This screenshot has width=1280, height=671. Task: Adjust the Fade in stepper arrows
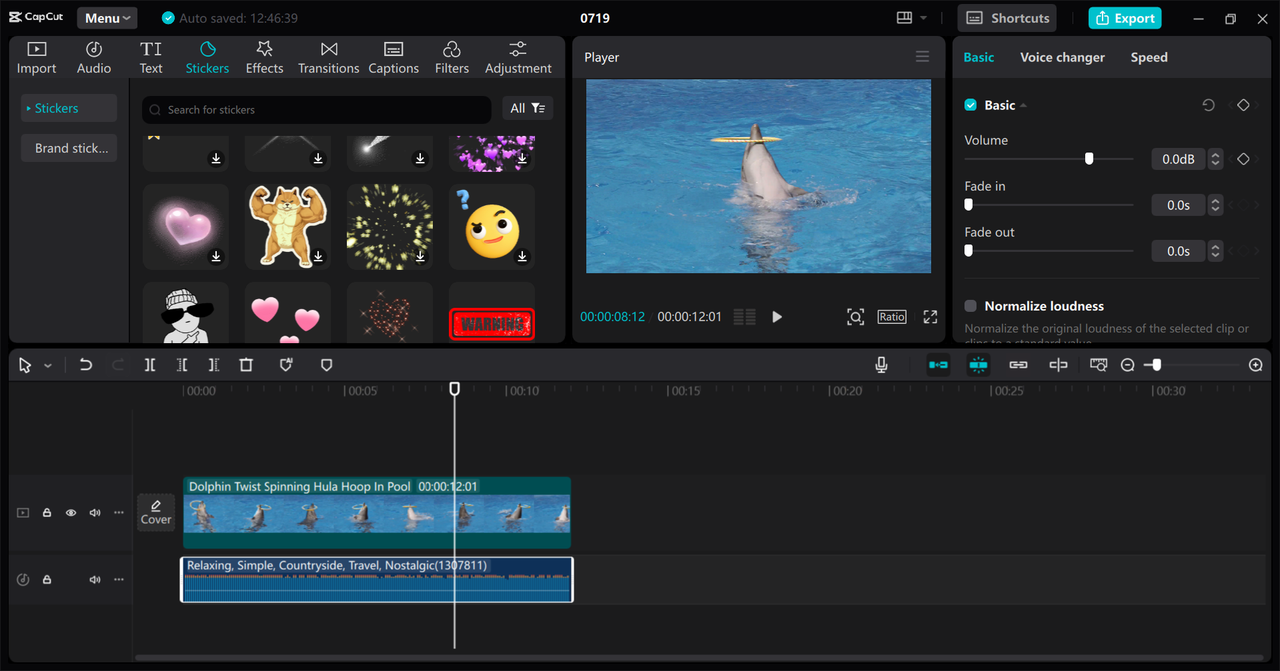[x=1215, y=205]
